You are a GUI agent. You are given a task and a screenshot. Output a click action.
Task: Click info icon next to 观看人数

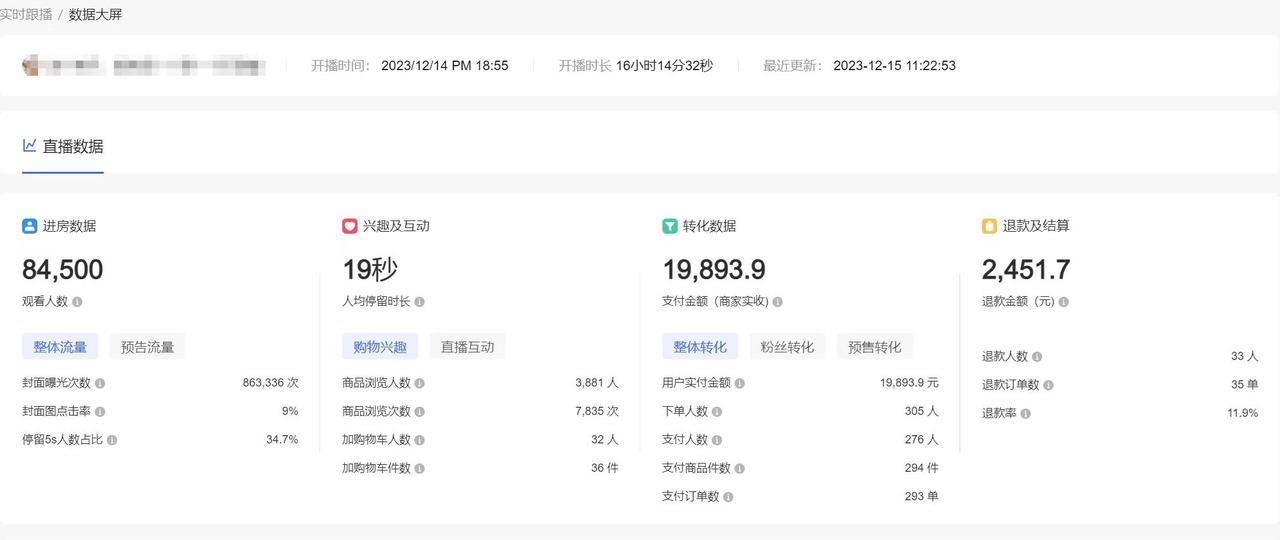tap(77, 301)
